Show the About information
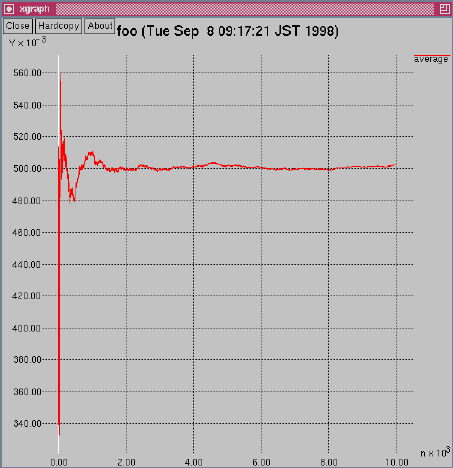This screenshot has height=468, width=453. [x=100, y=26]
